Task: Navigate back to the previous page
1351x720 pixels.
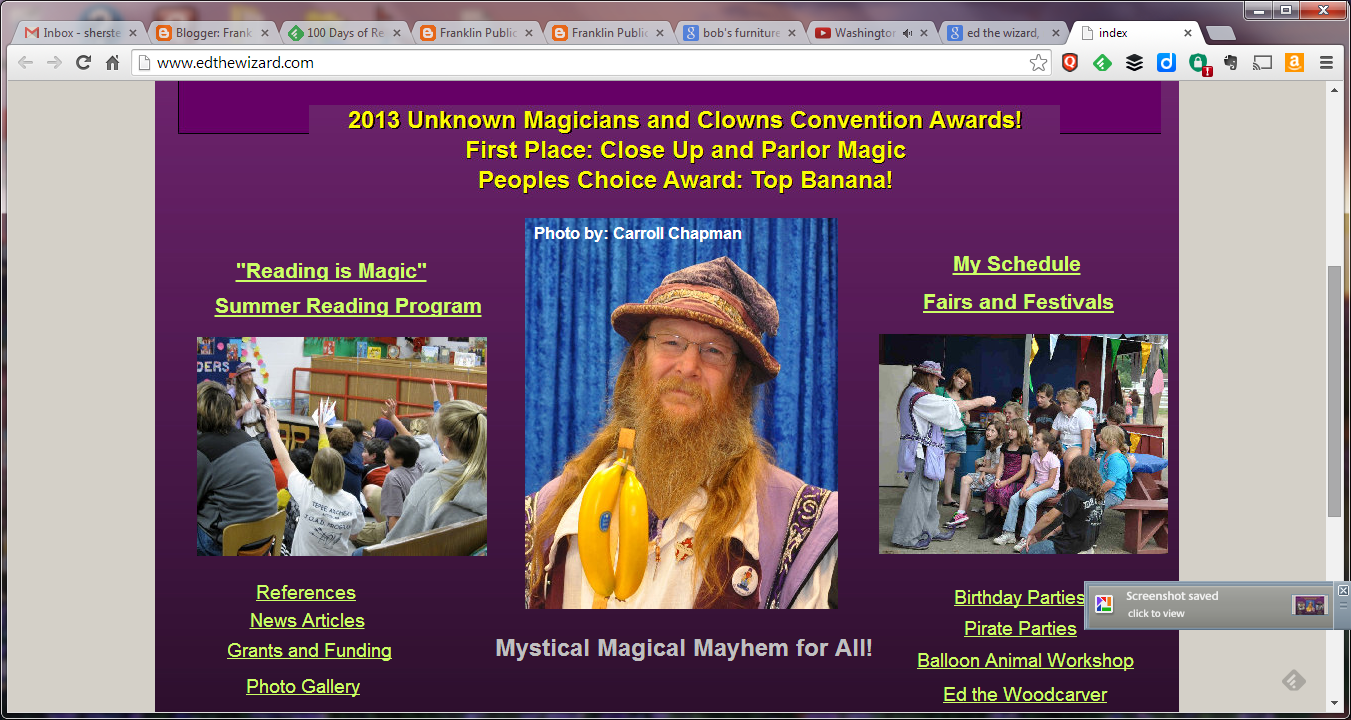Action: [25, 62]
